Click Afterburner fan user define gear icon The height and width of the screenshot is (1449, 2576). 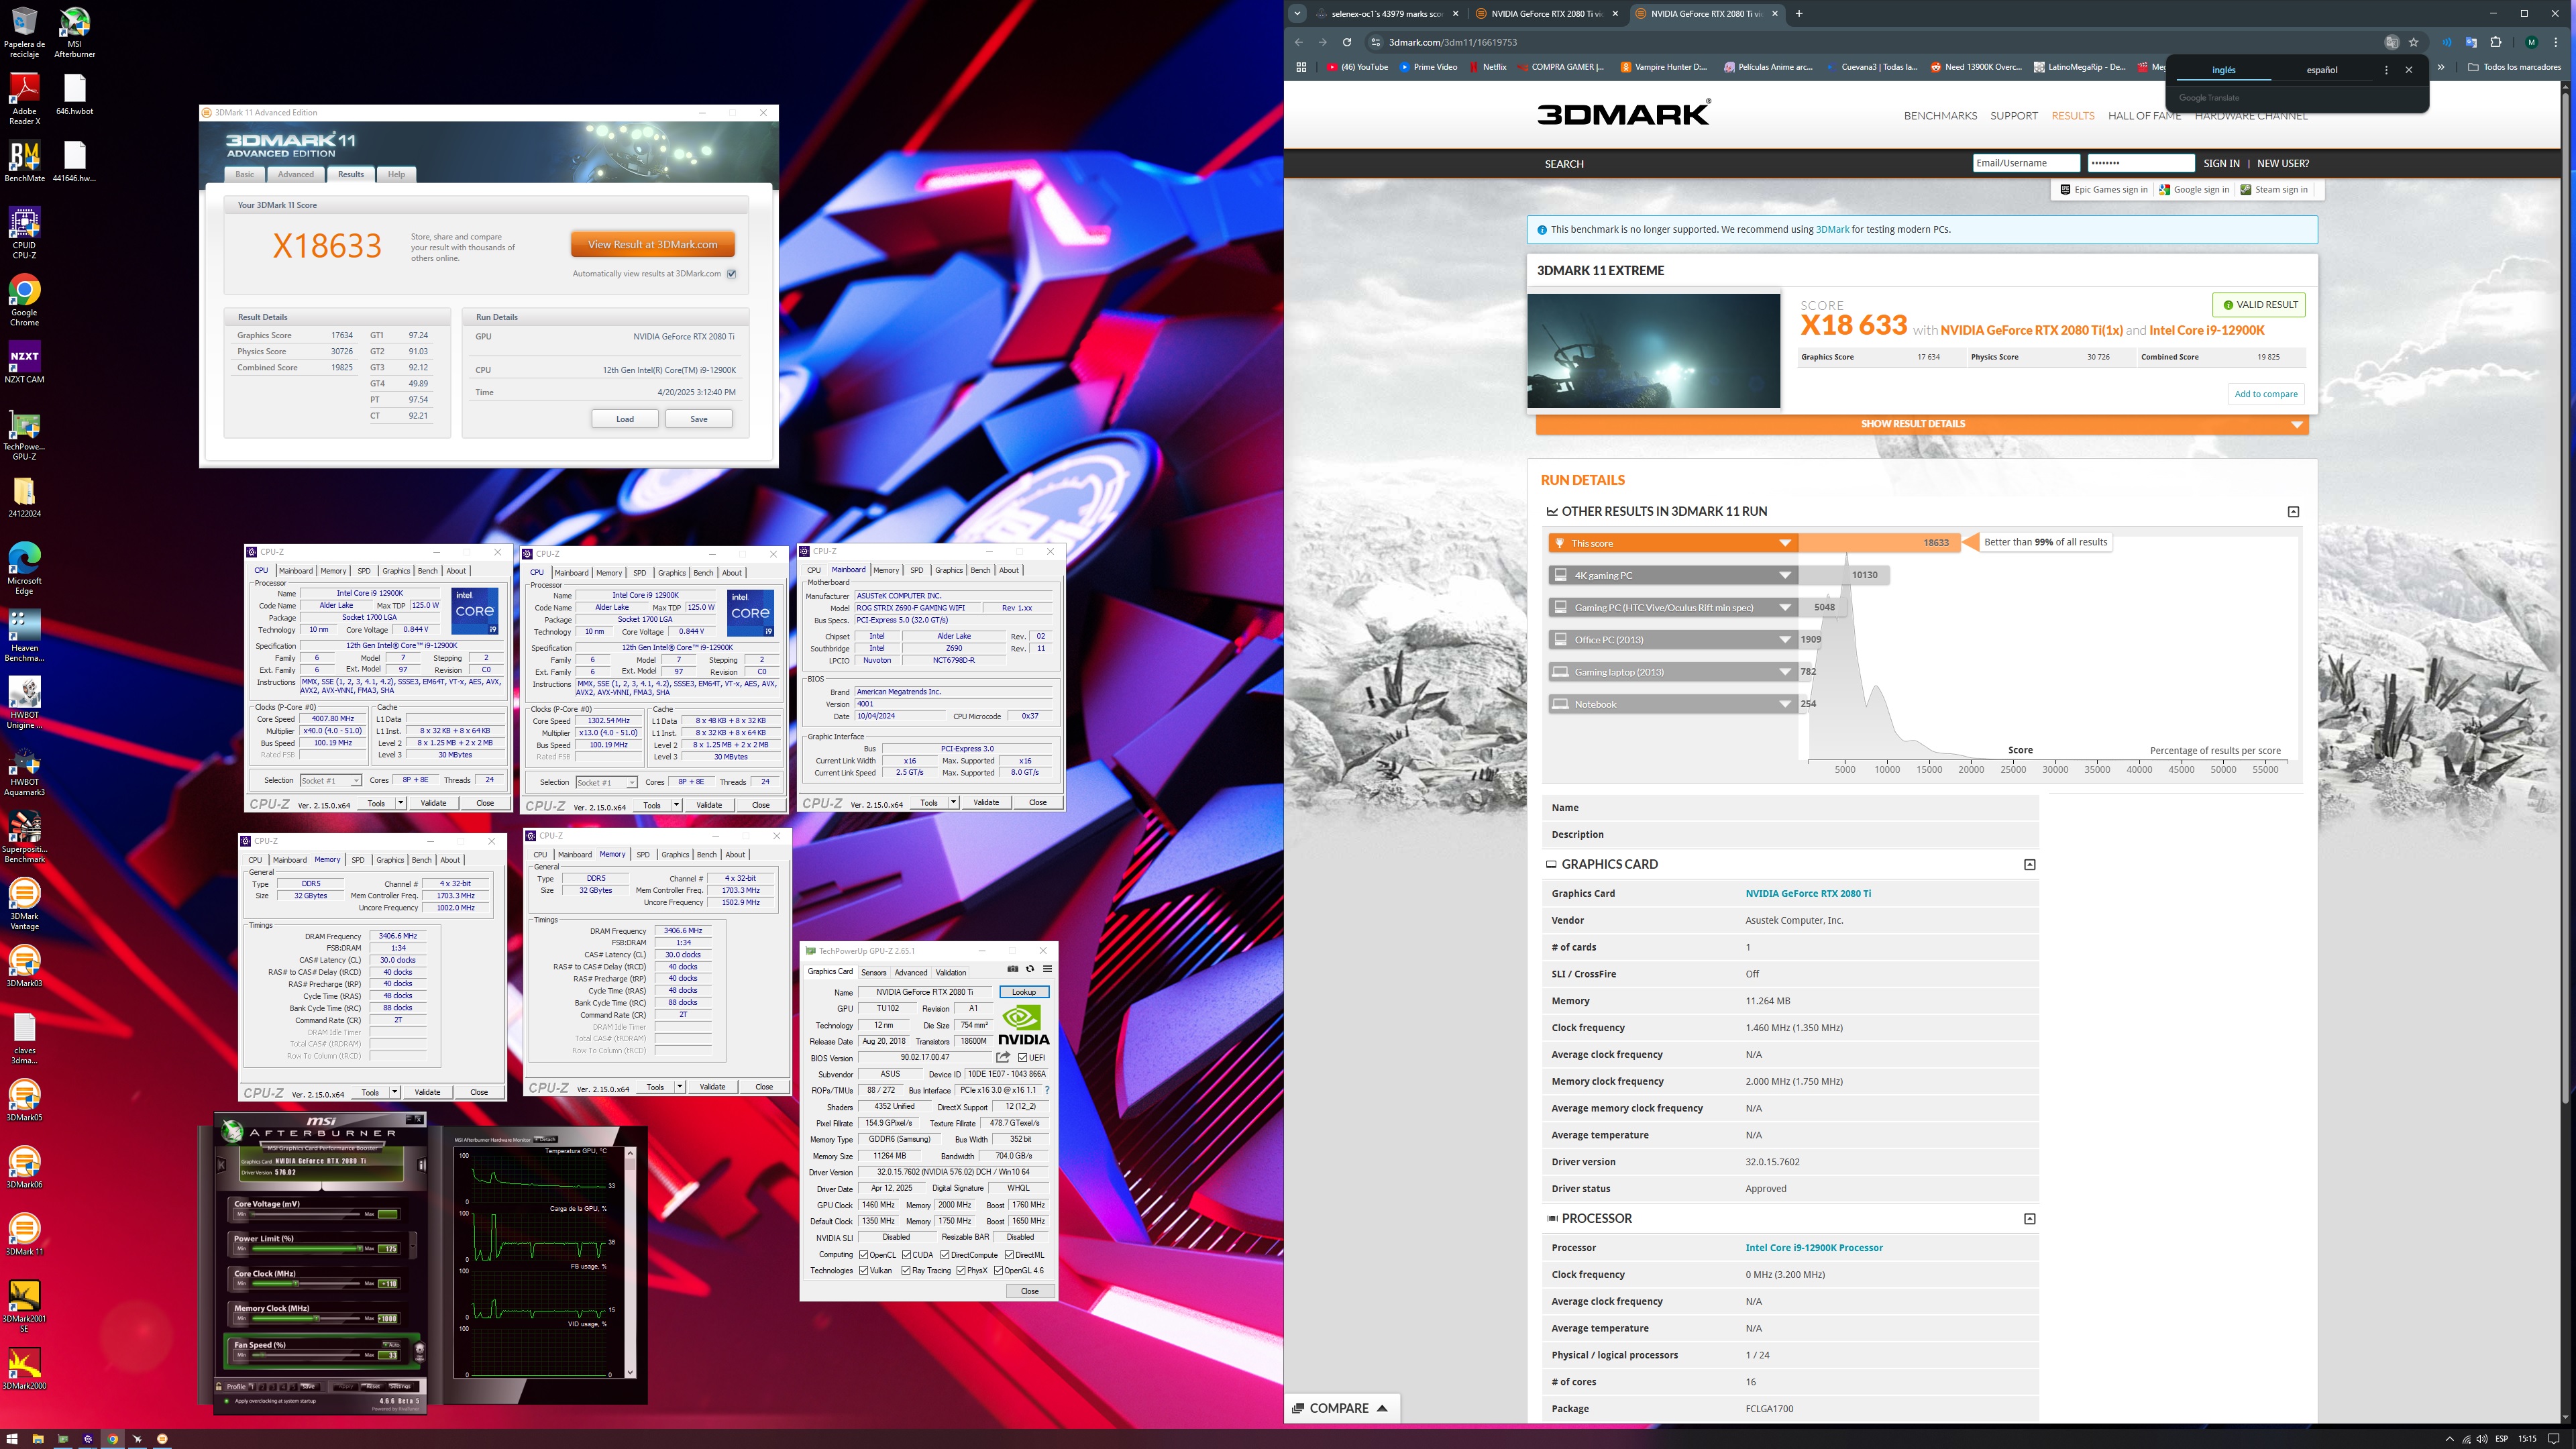420,1353
